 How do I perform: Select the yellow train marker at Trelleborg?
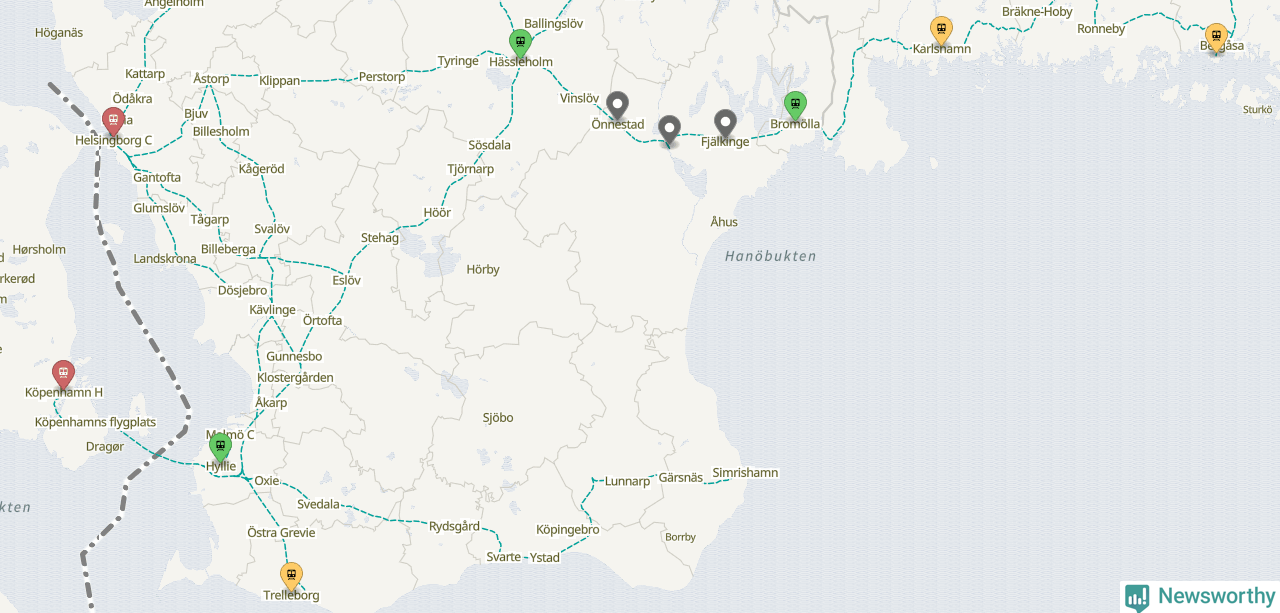point(291,577)
